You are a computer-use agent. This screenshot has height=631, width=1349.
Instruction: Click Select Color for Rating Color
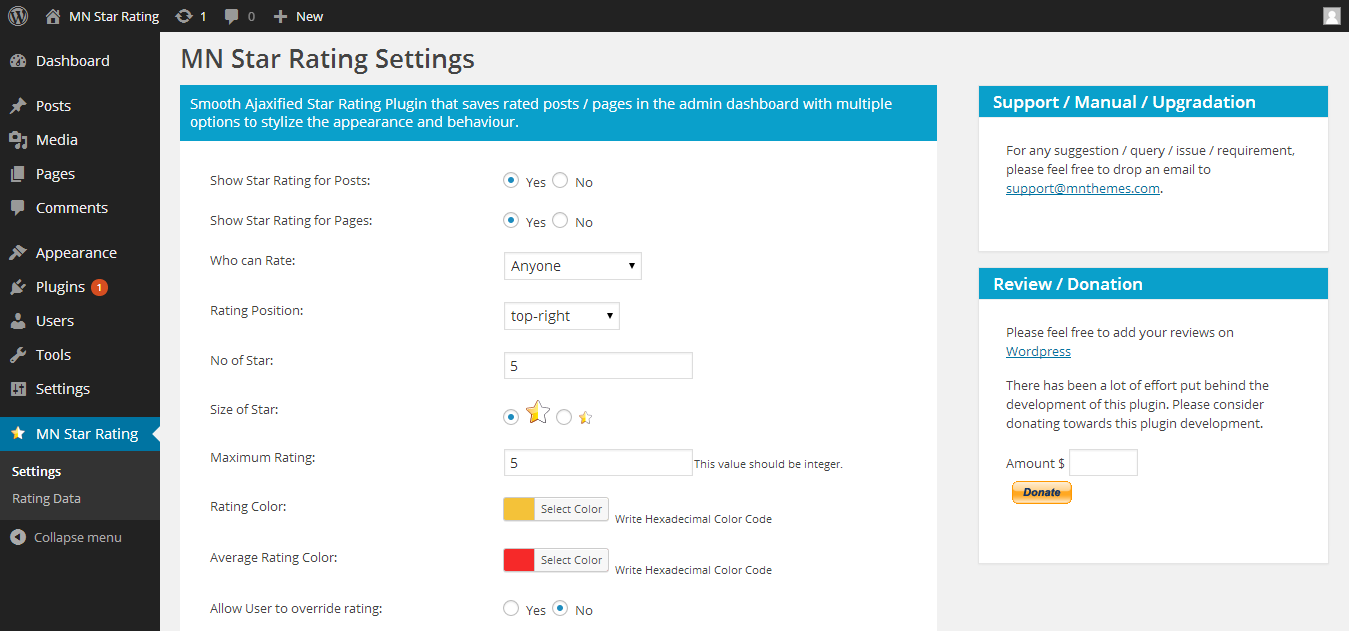tap(571, 509)
